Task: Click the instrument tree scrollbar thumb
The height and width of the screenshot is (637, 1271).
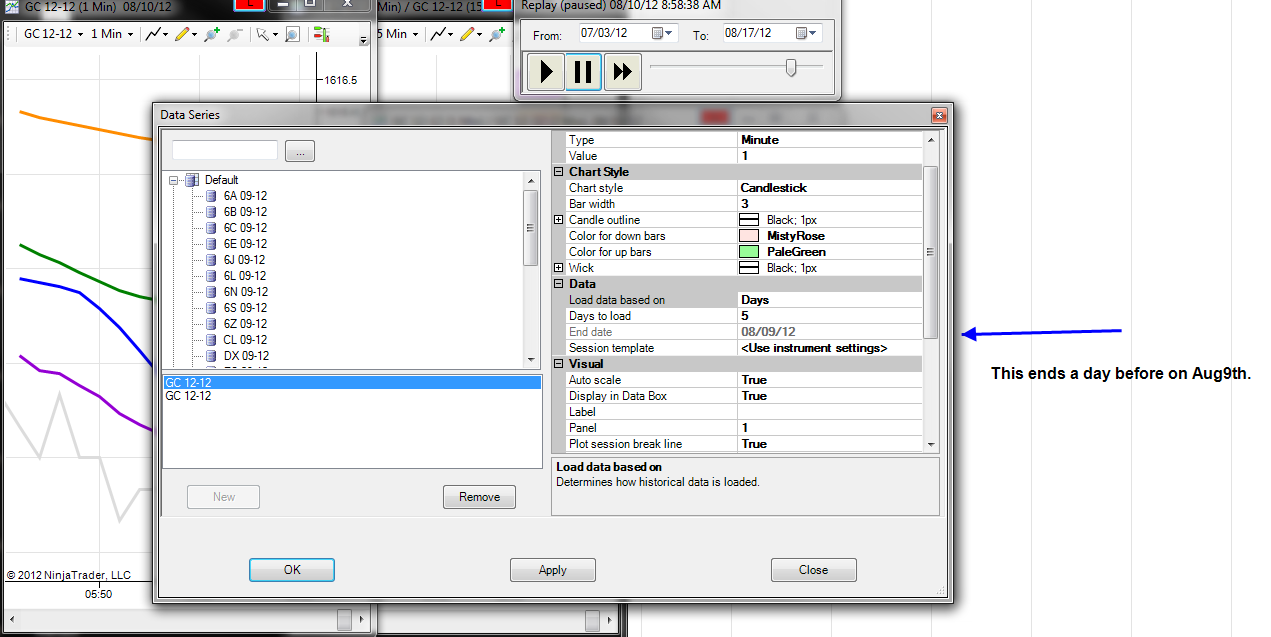Action: tap(531, 228)
